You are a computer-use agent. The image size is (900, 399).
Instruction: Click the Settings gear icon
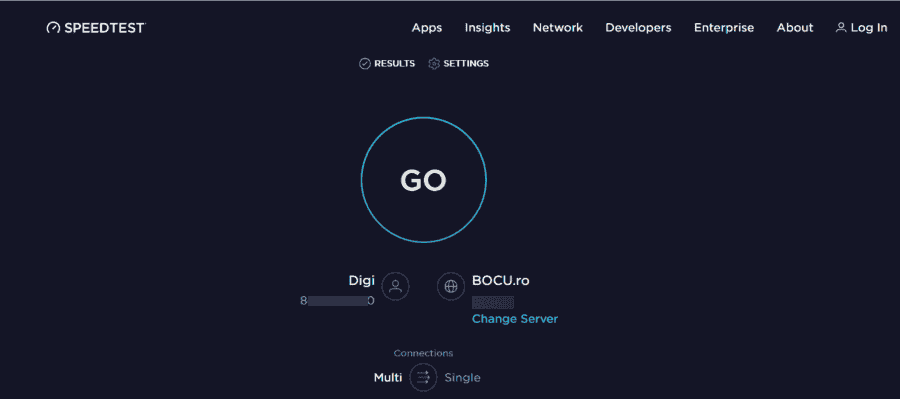(x=434, y=64)
